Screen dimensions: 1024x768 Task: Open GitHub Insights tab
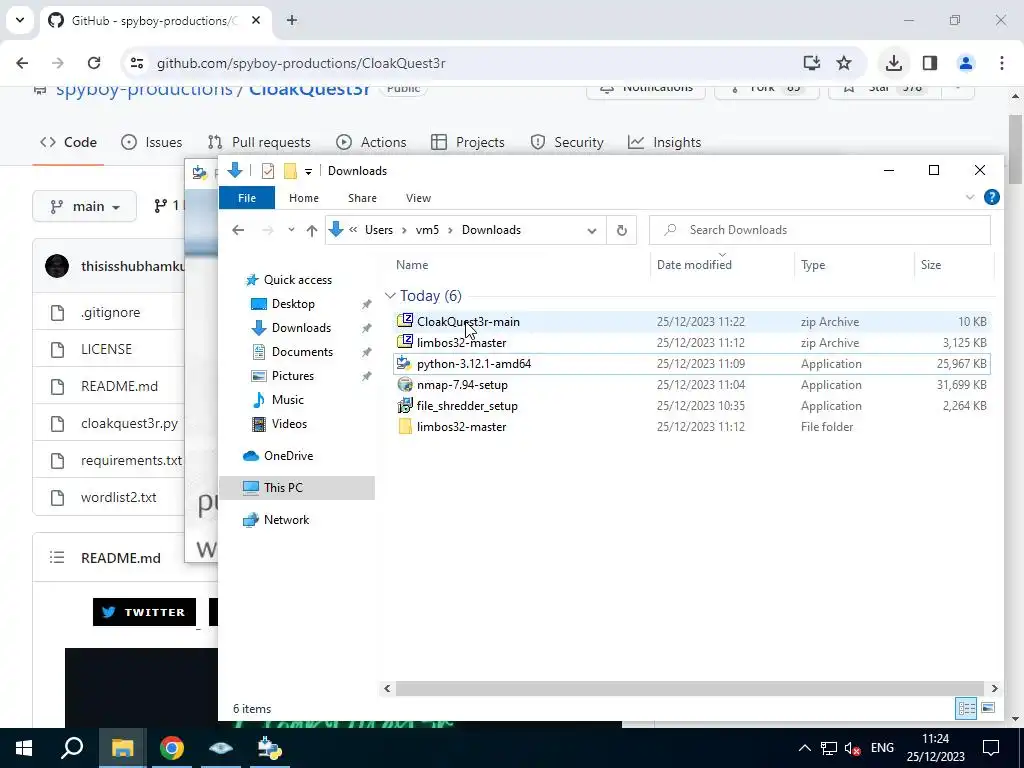click(x=664, y=142)
